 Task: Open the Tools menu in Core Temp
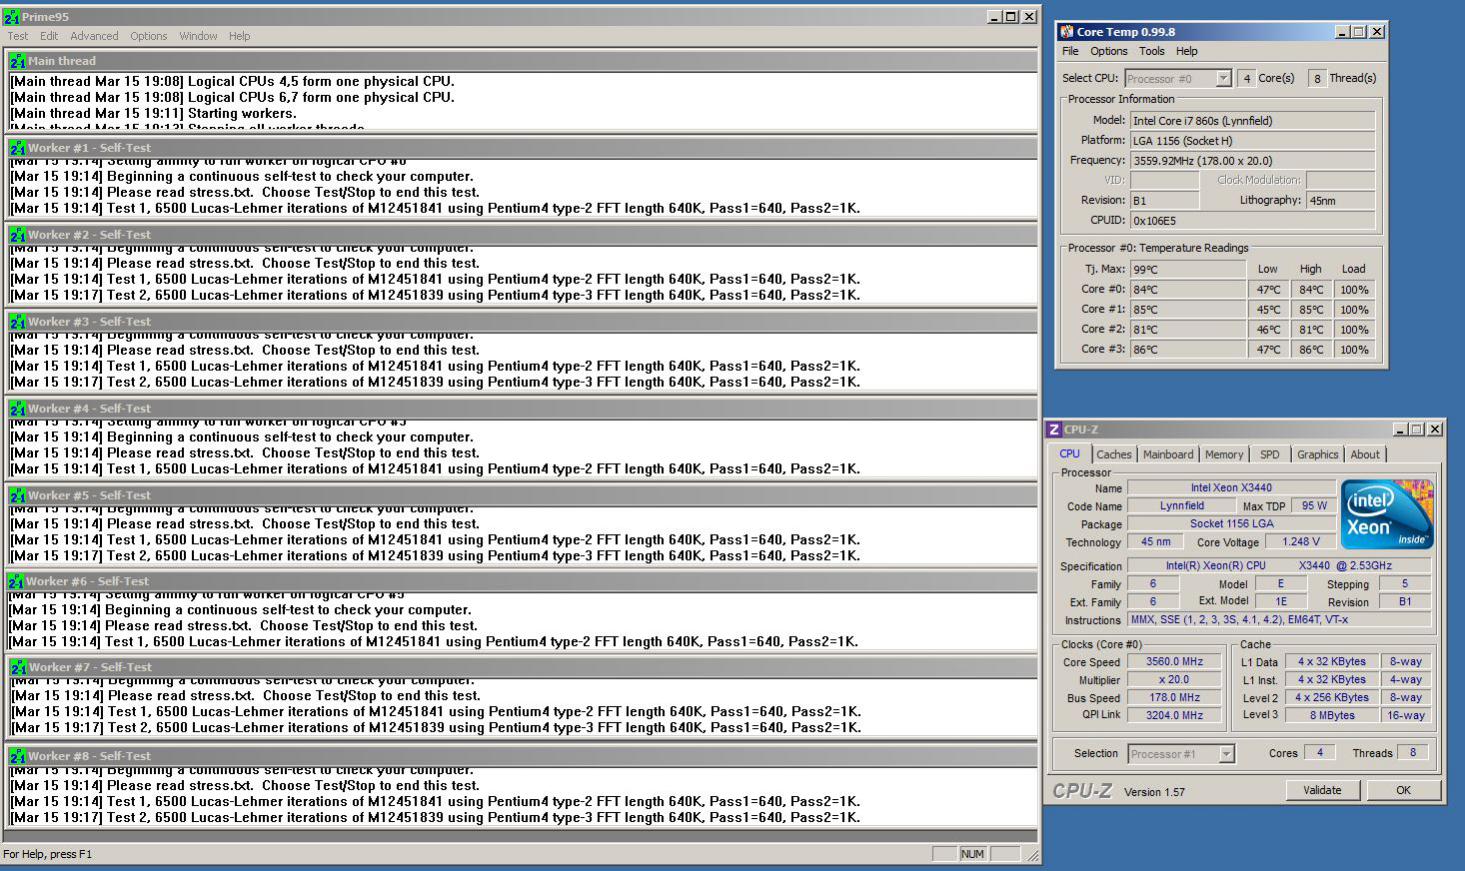click(1152, 51)
